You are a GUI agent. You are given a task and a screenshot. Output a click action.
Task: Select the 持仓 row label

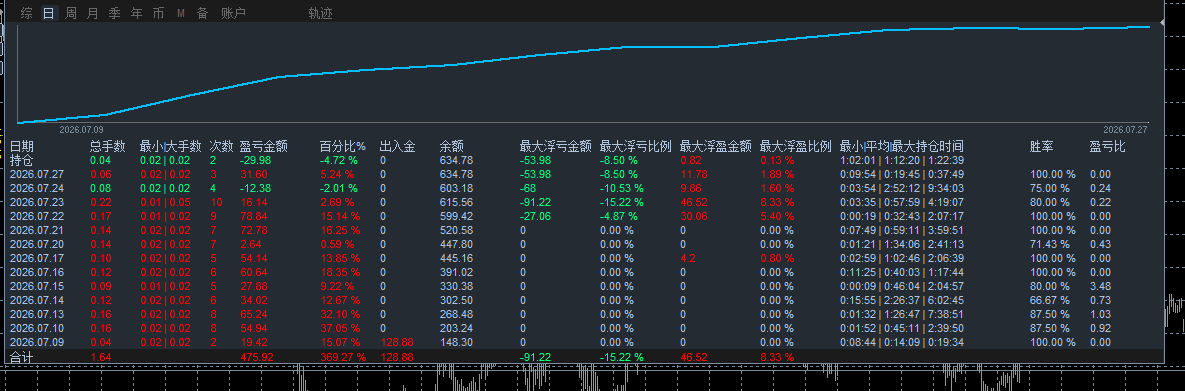(x=21, y=160)
